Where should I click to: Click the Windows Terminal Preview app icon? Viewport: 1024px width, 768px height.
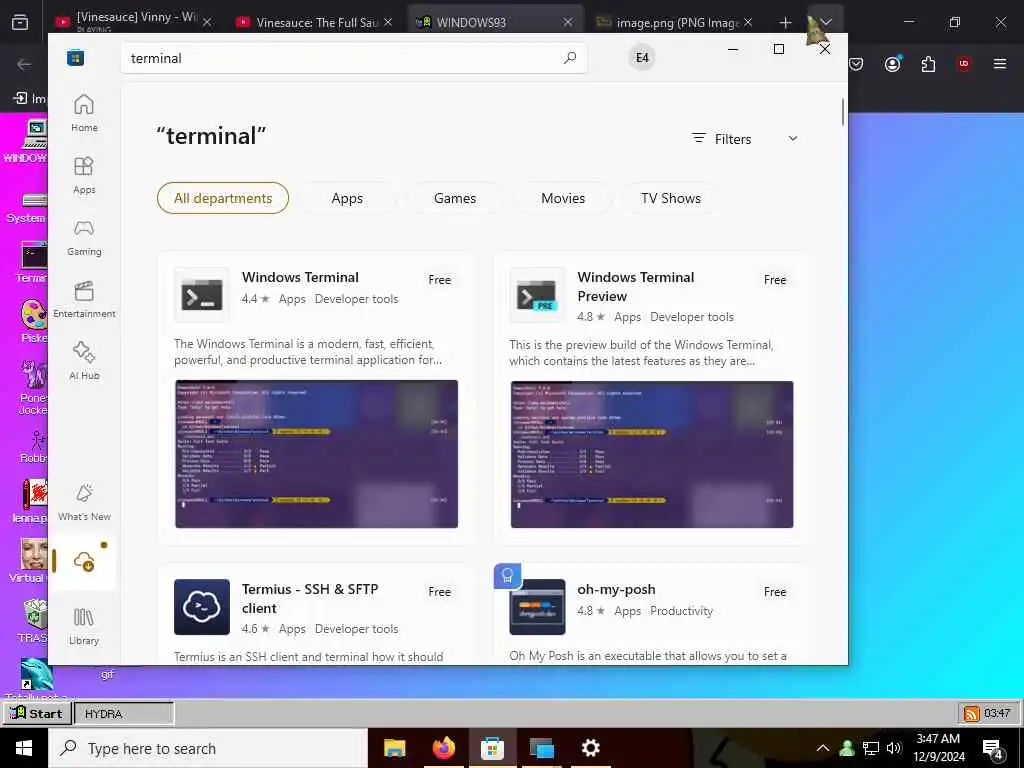537,295
